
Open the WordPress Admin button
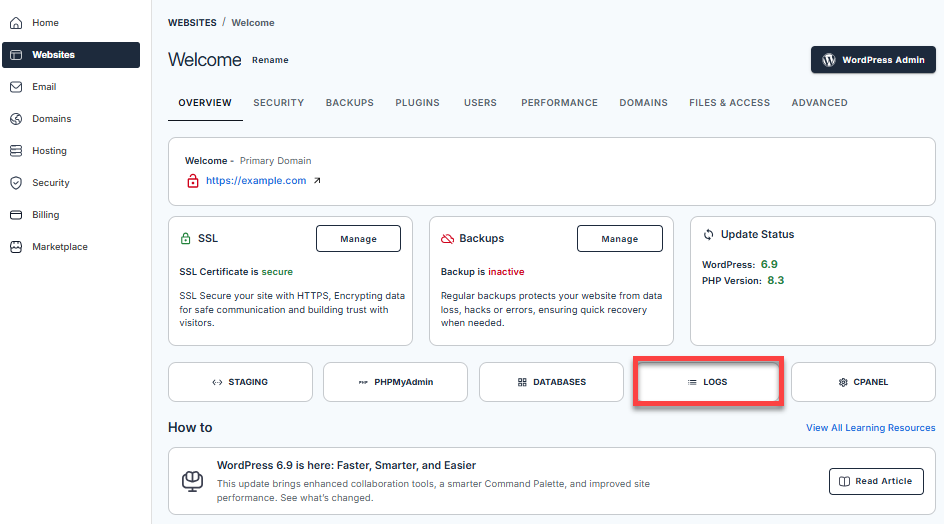872,60
